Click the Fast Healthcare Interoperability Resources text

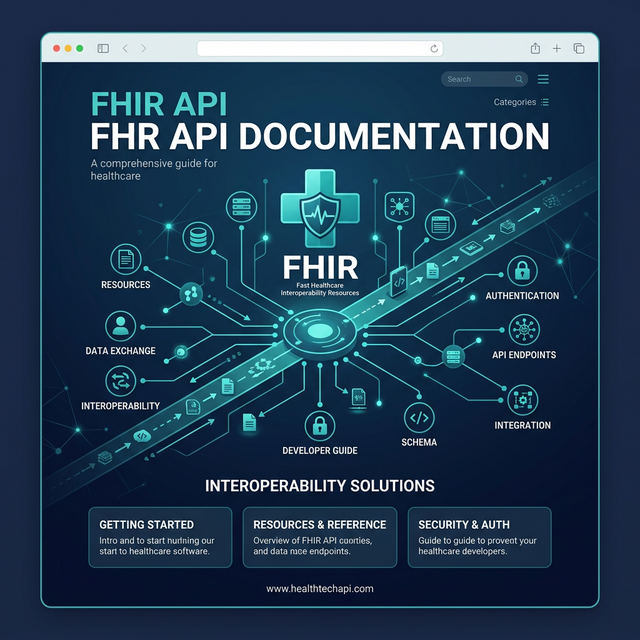coord(320,289)
